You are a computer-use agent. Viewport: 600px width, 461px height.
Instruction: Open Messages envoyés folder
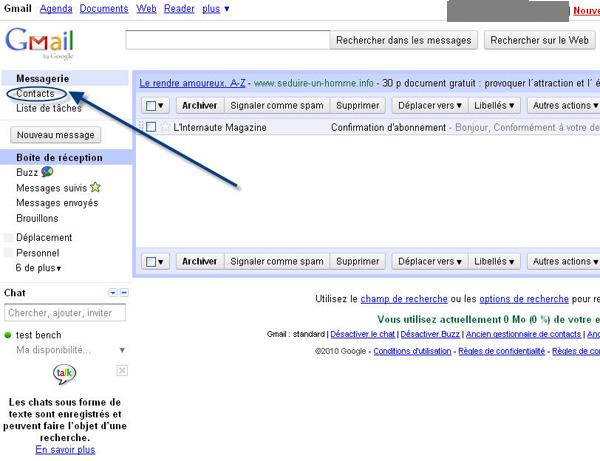pyautogui.click(x=57, y=203)
